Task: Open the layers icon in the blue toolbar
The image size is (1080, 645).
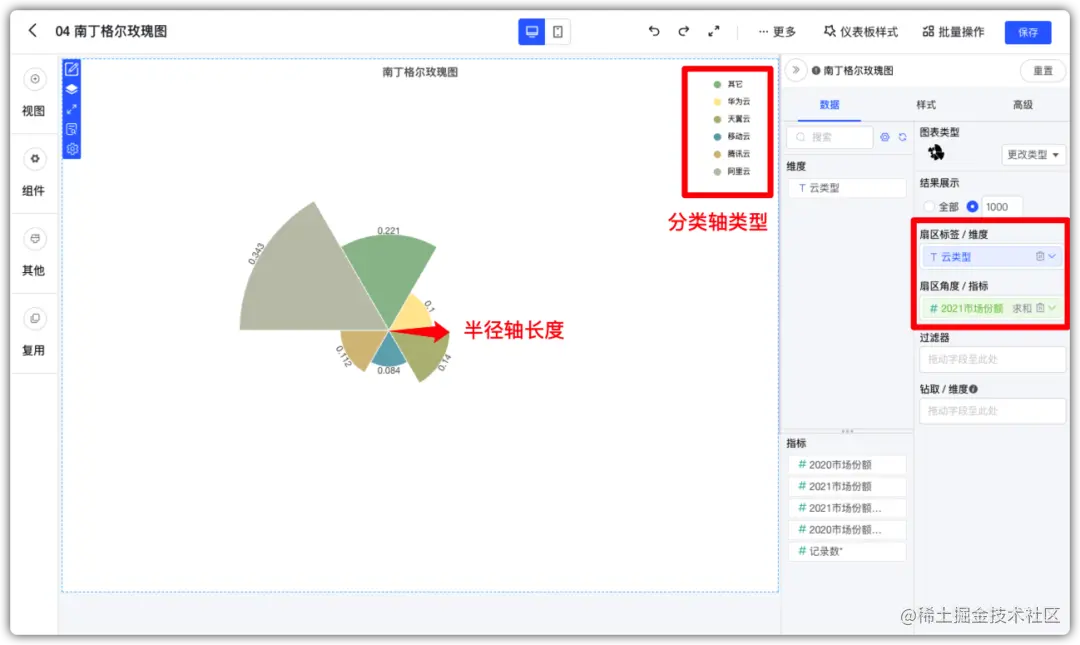Action: 71,89
